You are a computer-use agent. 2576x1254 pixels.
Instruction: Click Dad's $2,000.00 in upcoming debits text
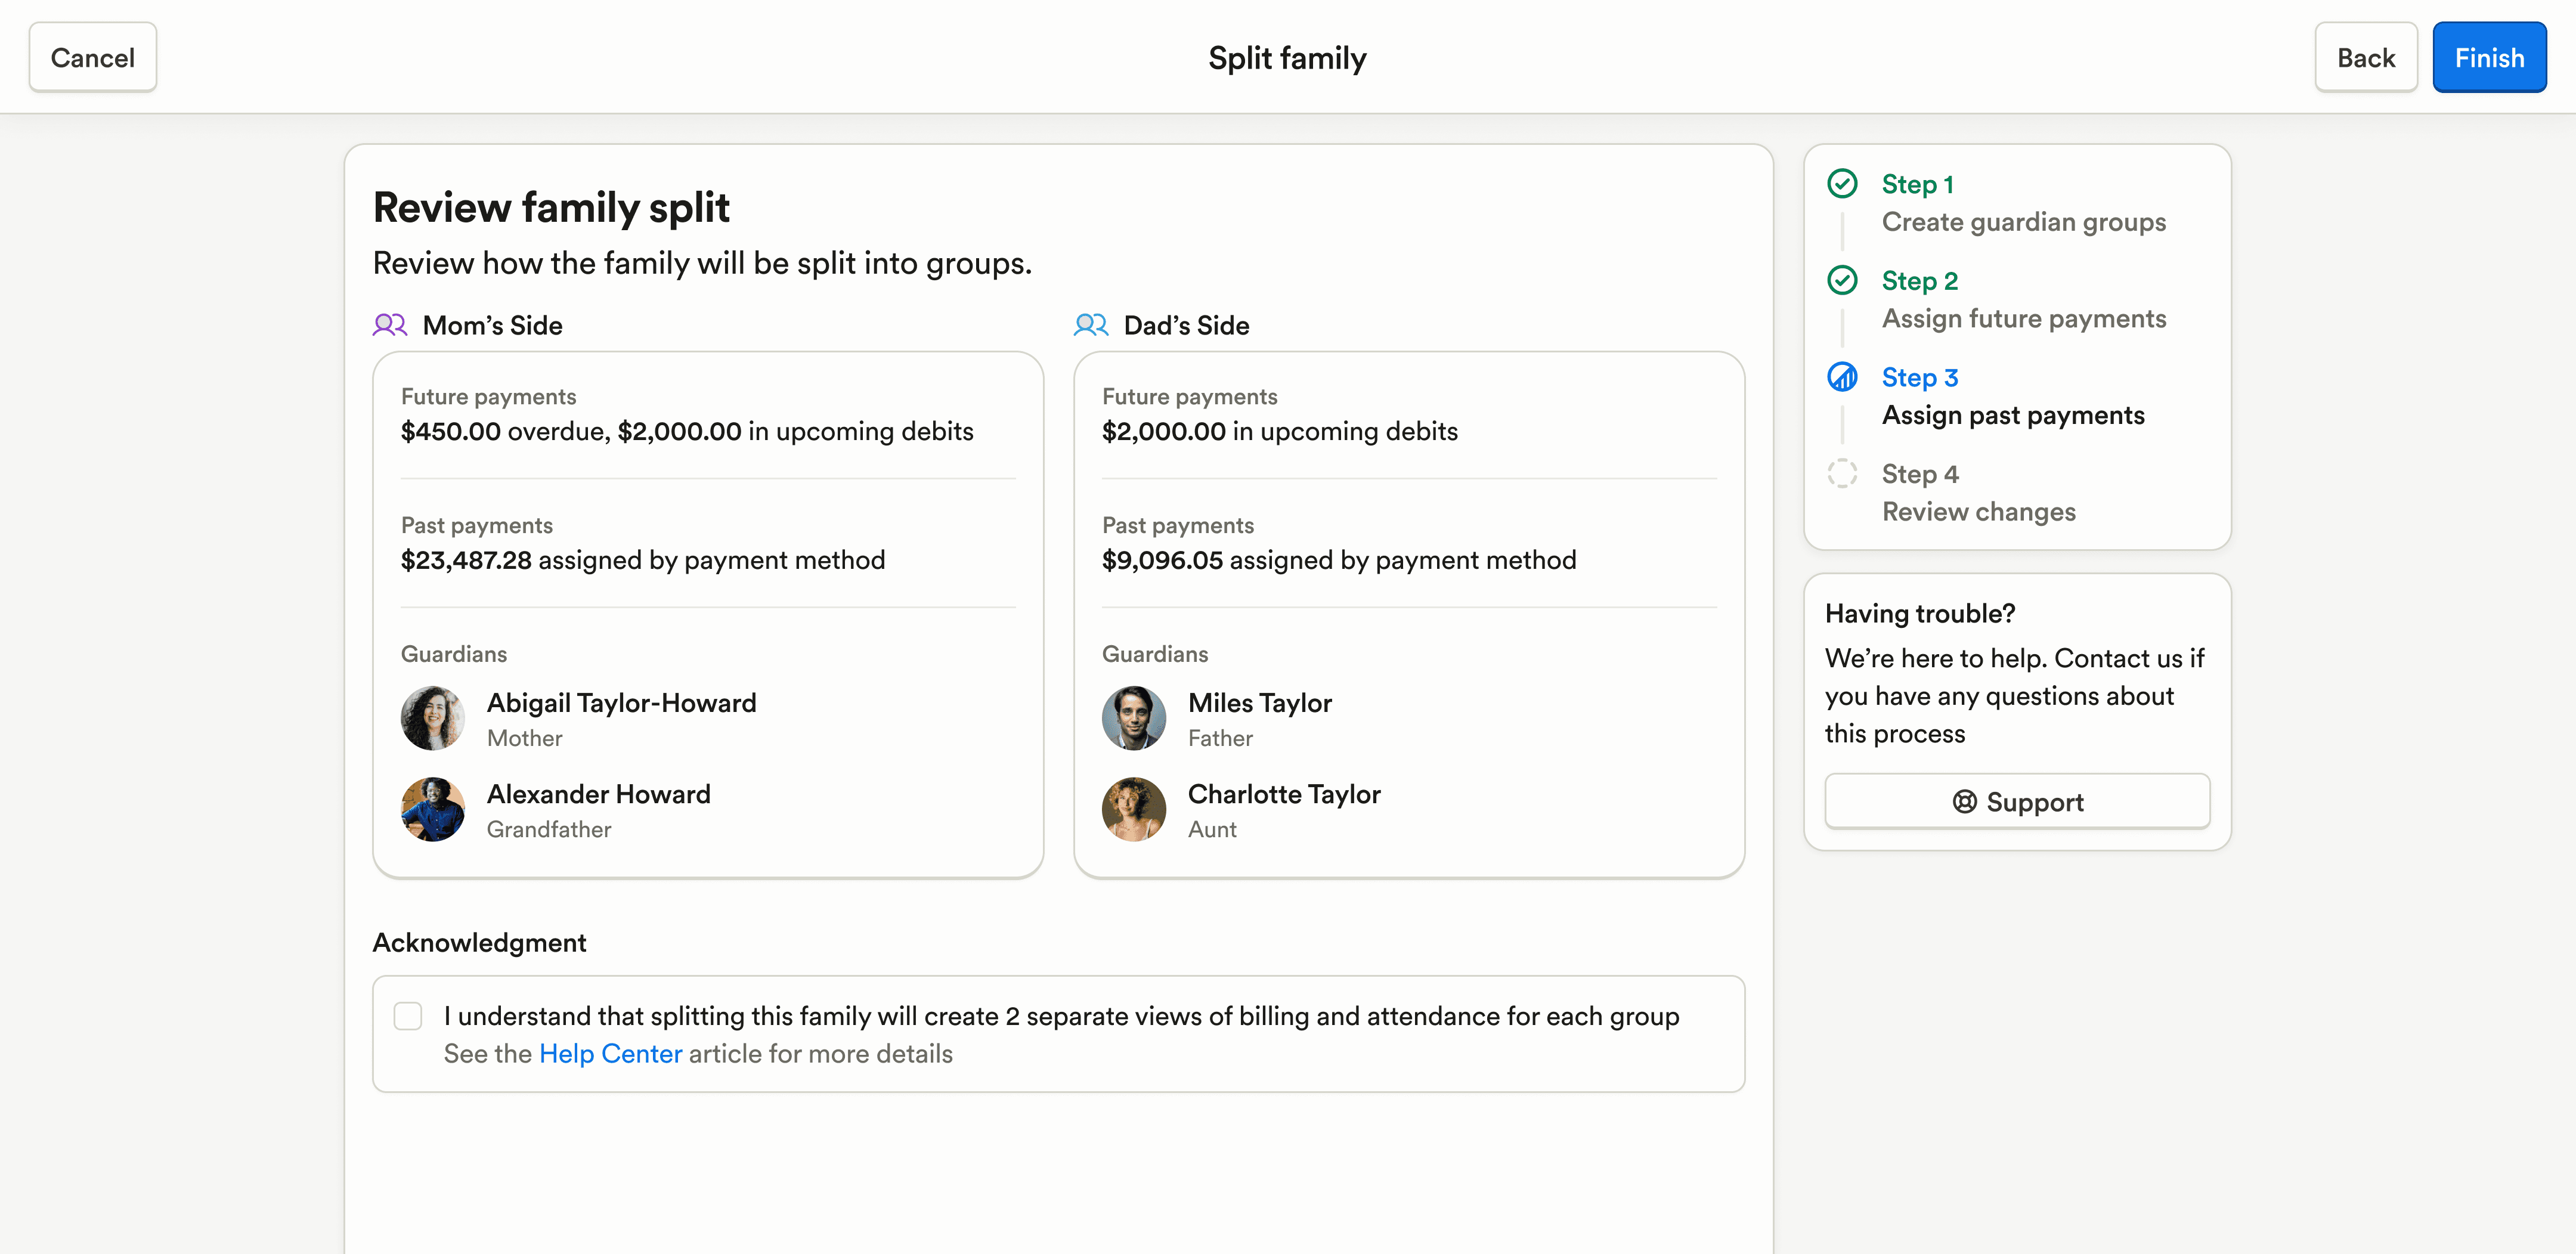click(1279, 431)
